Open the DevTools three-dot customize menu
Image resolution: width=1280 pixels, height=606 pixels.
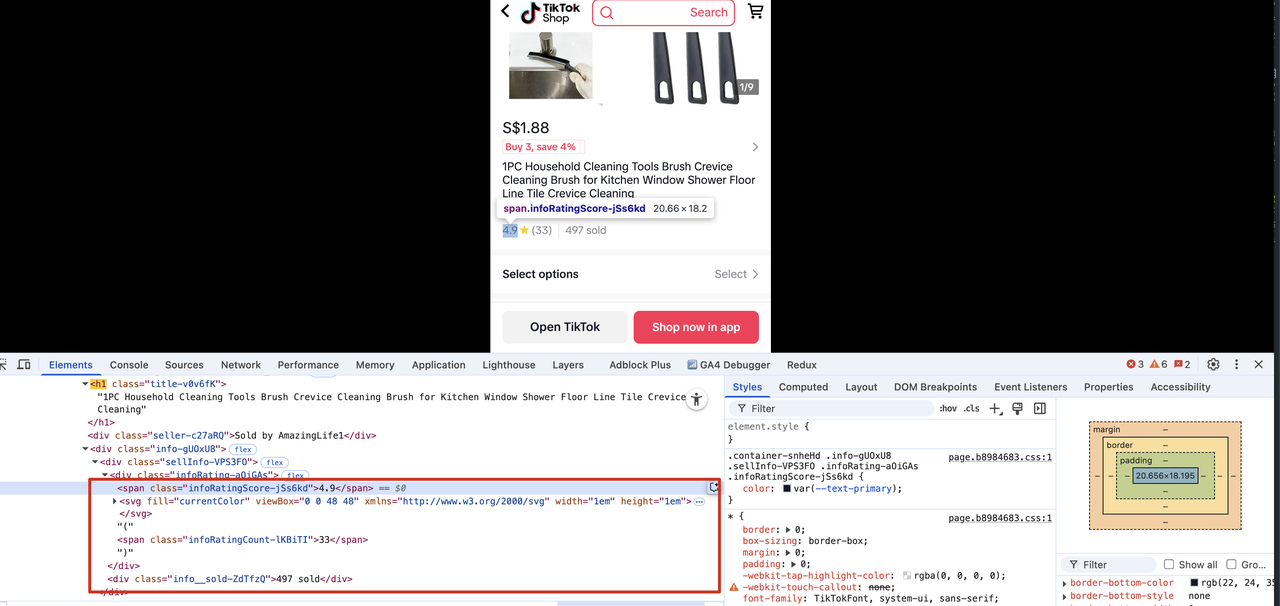coord(1236,365)
